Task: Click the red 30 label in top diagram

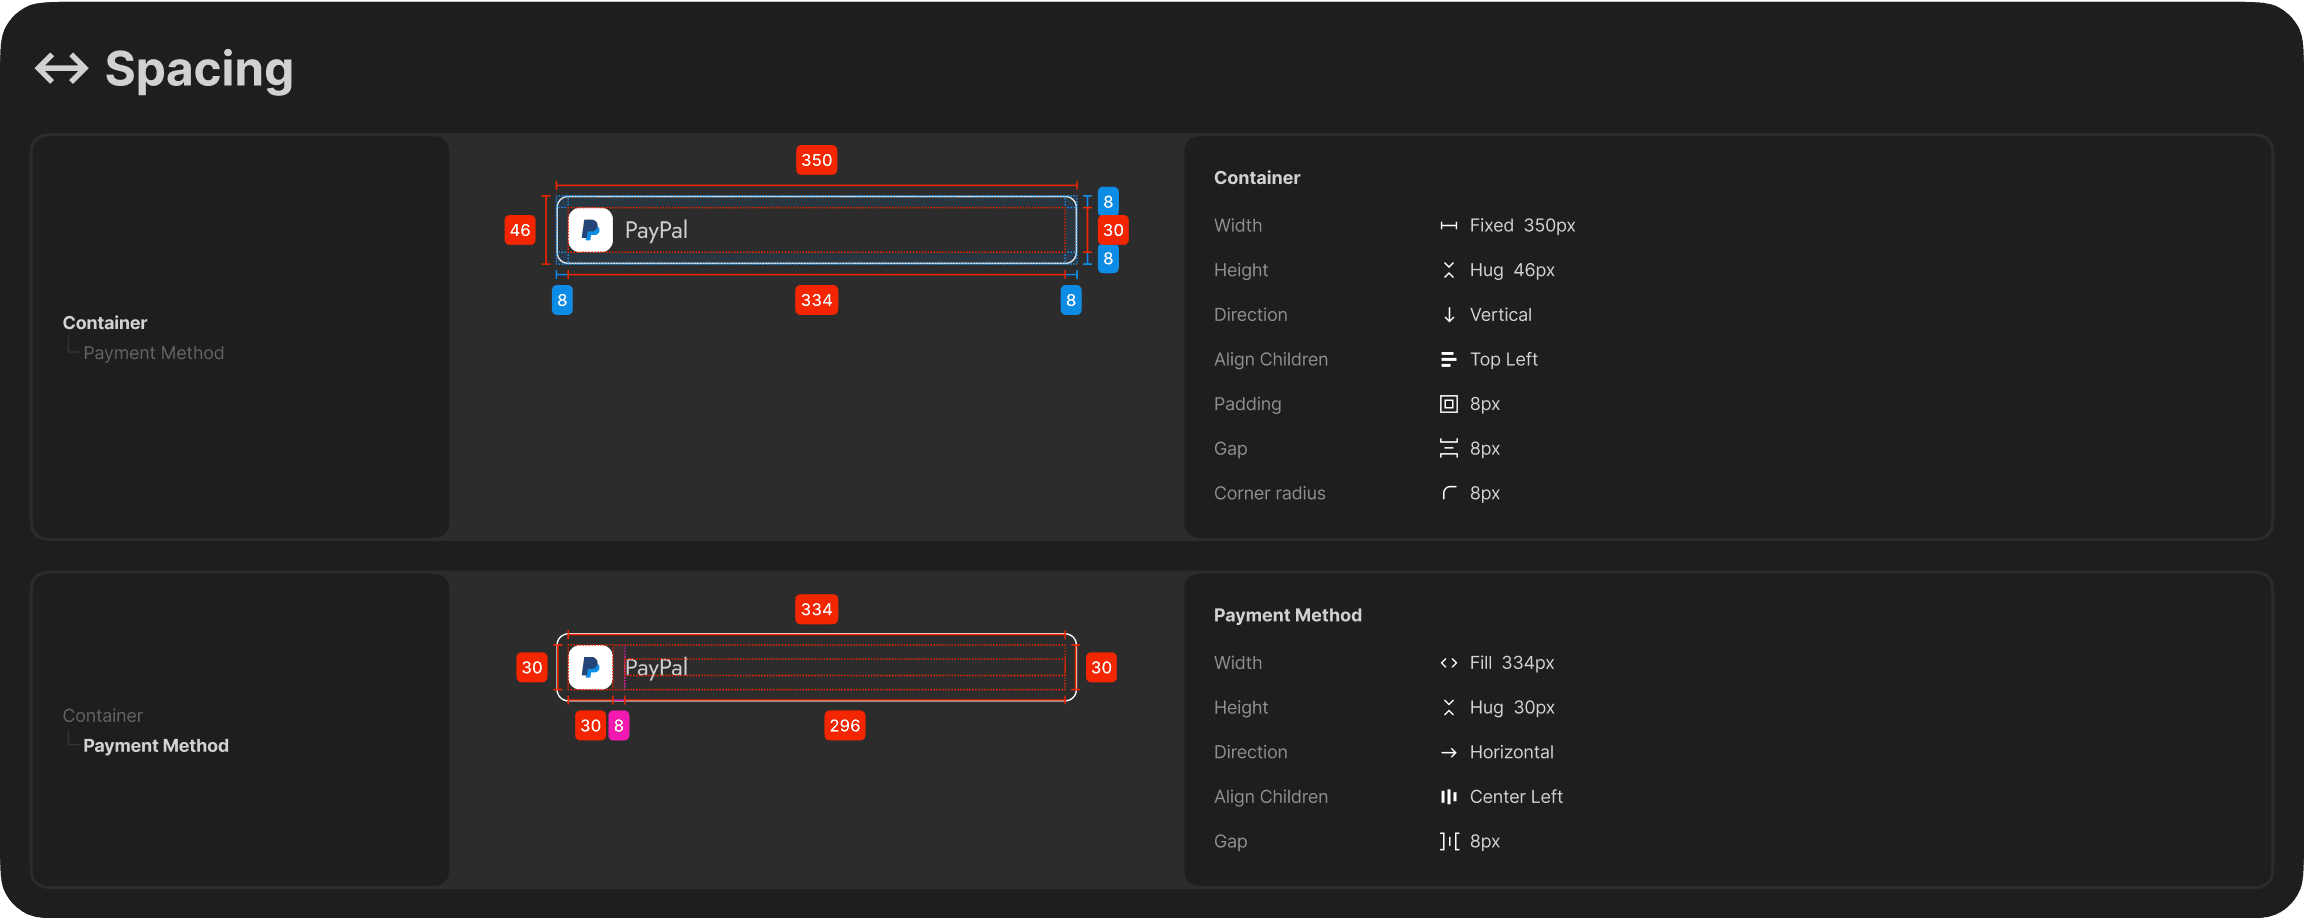Action: (1113, 230)
